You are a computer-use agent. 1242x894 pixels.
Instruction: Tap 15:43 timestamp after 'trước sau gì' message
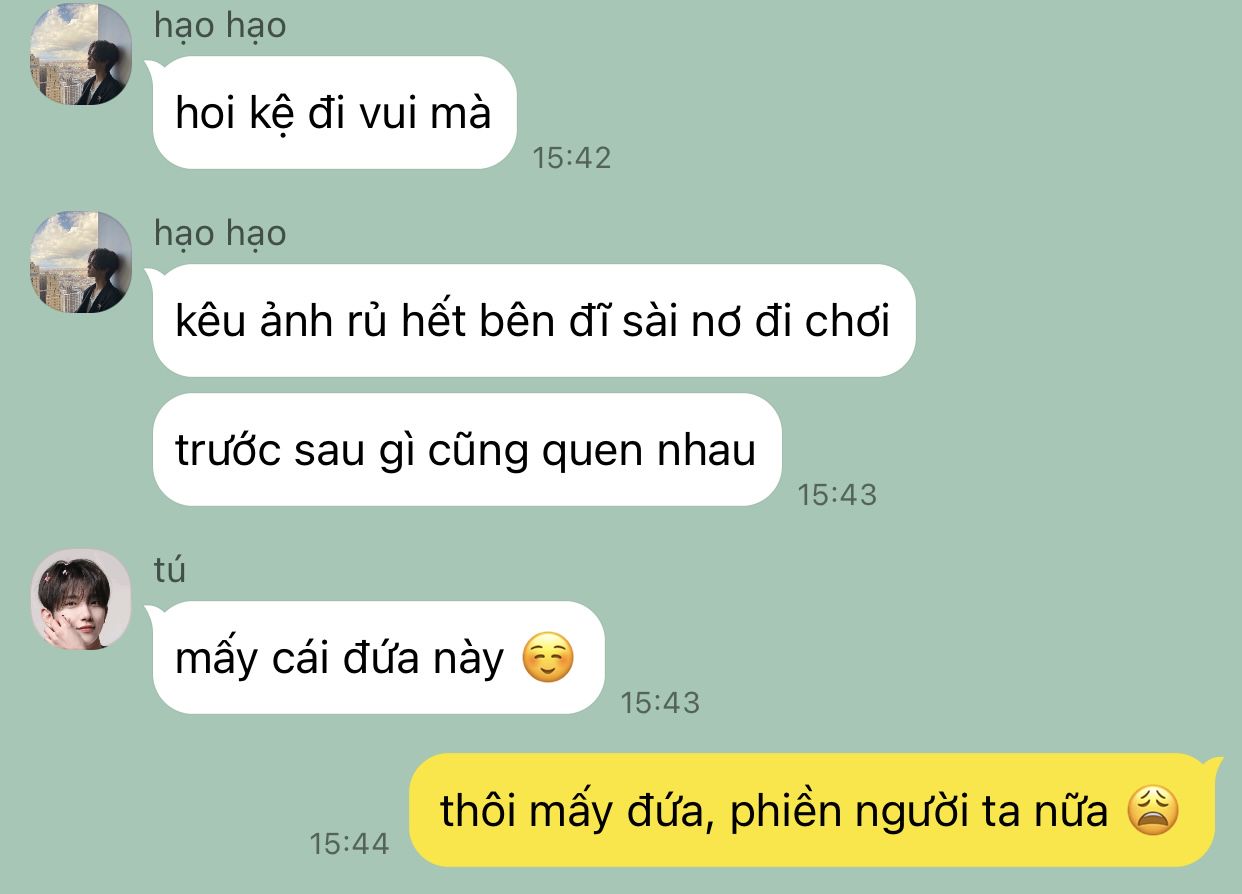tap(837, 495)
